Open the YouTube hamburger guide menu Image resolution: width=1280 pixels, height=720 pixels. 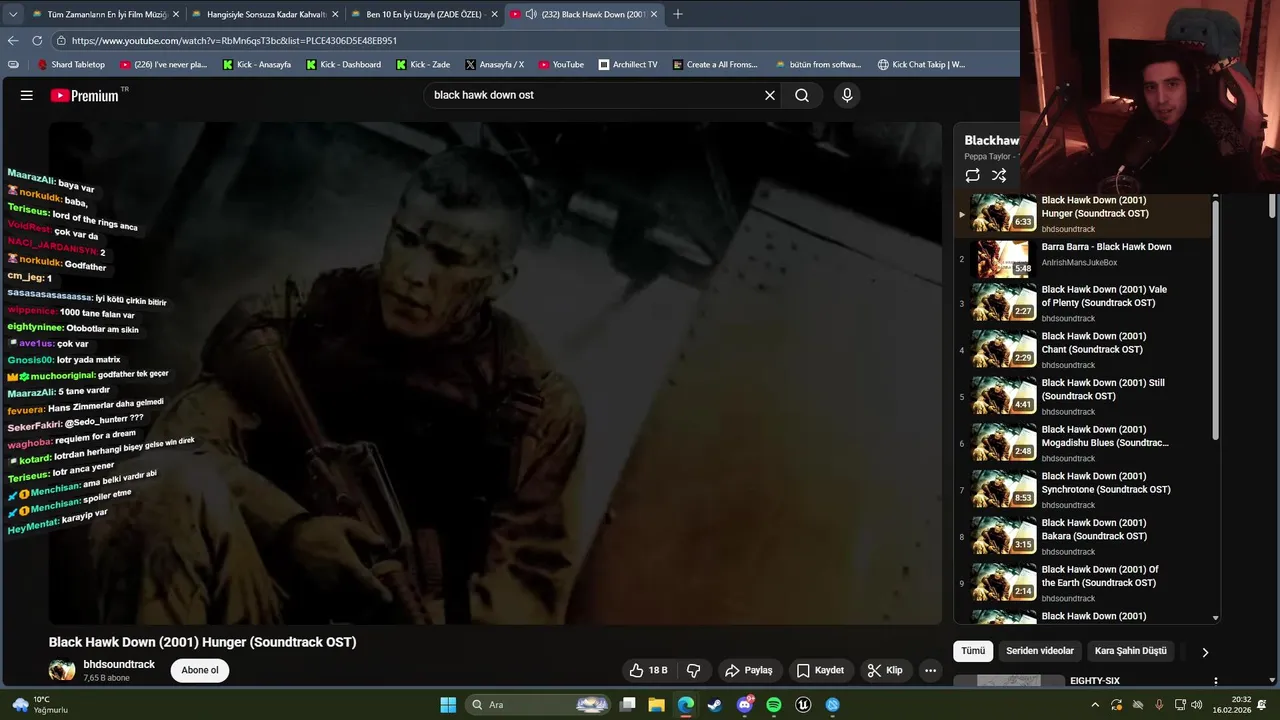tap(27, 95)
